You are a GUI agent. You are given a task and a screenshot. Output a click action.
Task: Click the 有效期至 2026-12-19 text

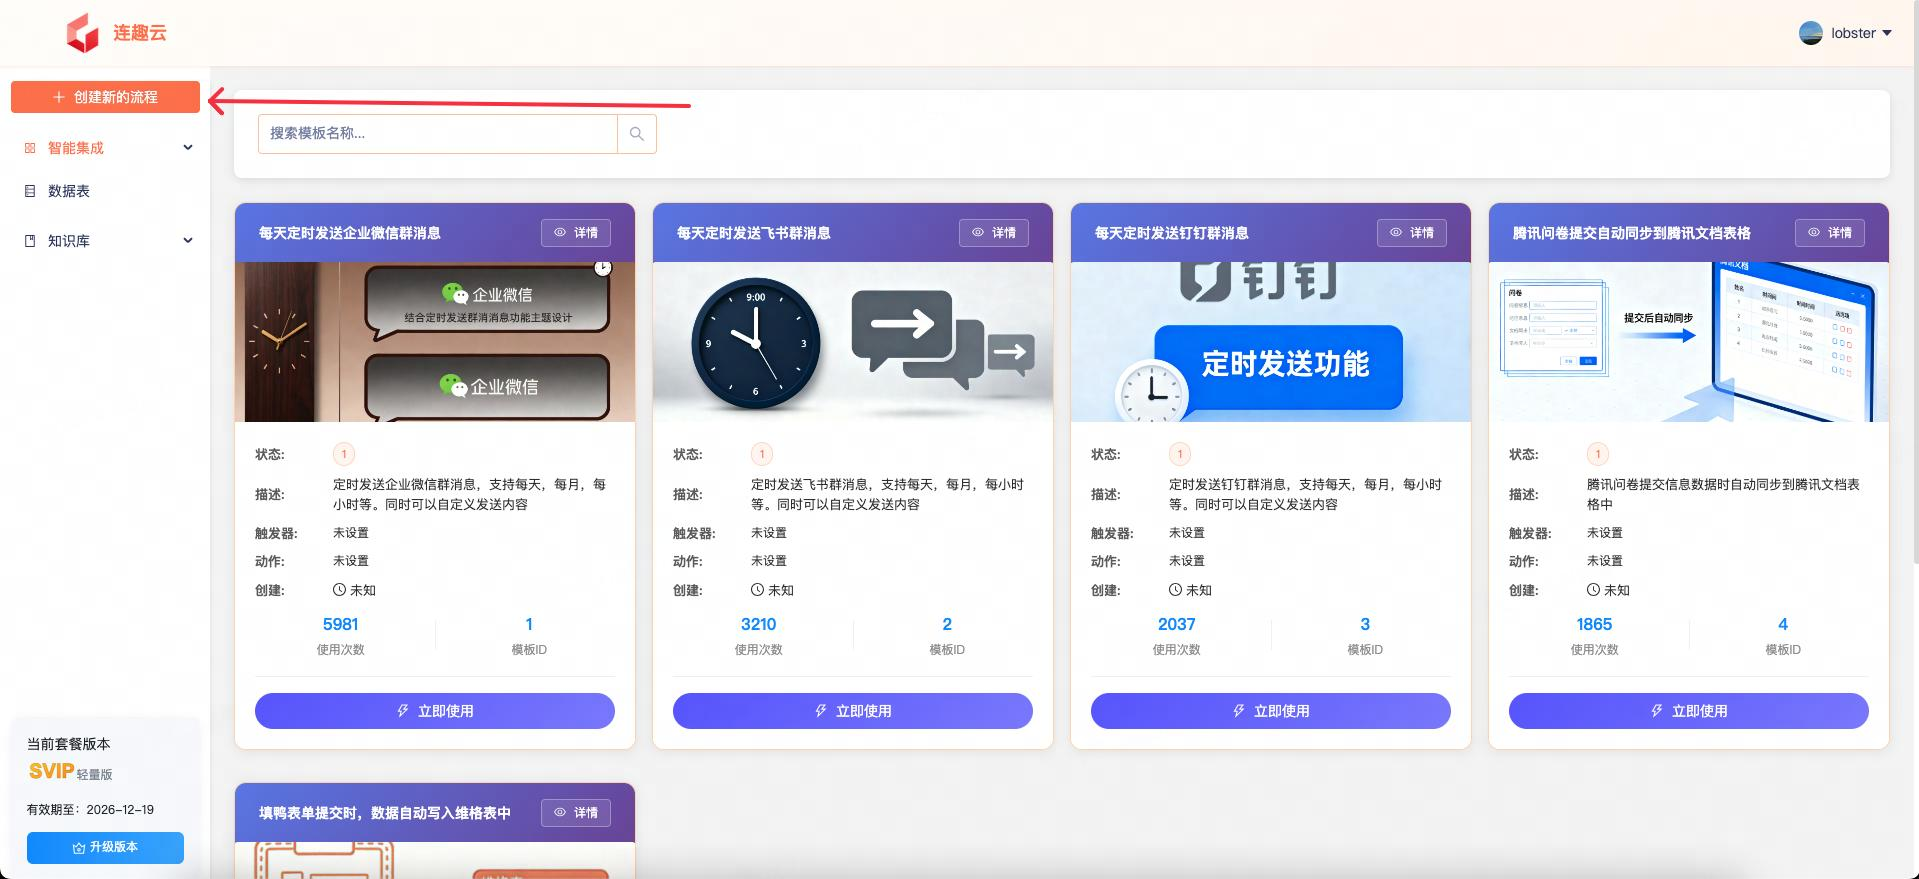(x=90, y=810)
